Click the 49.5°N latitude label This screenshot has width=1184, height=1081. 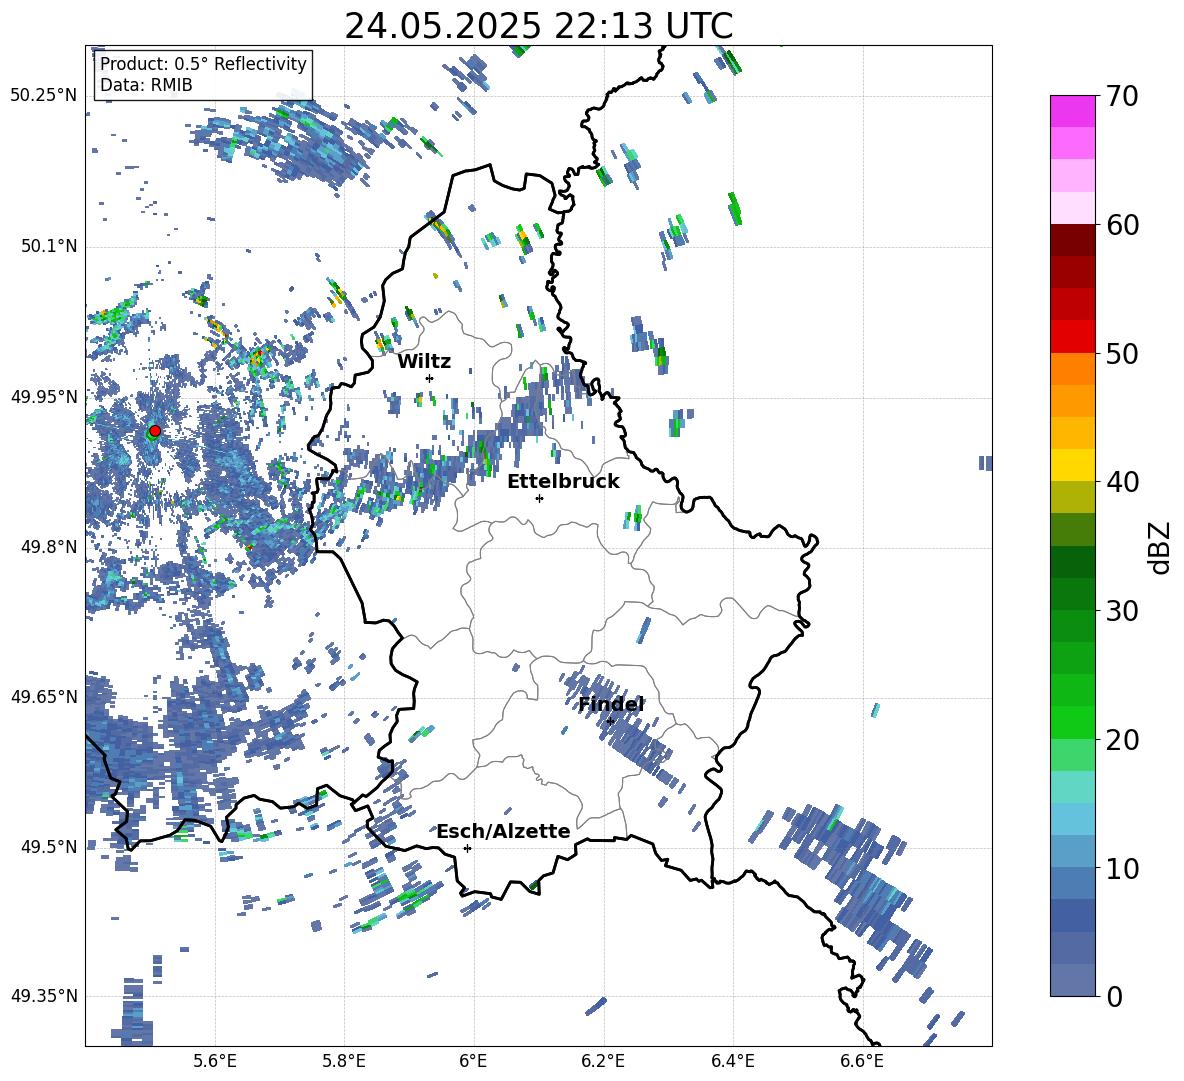click(x=48, y=846)
